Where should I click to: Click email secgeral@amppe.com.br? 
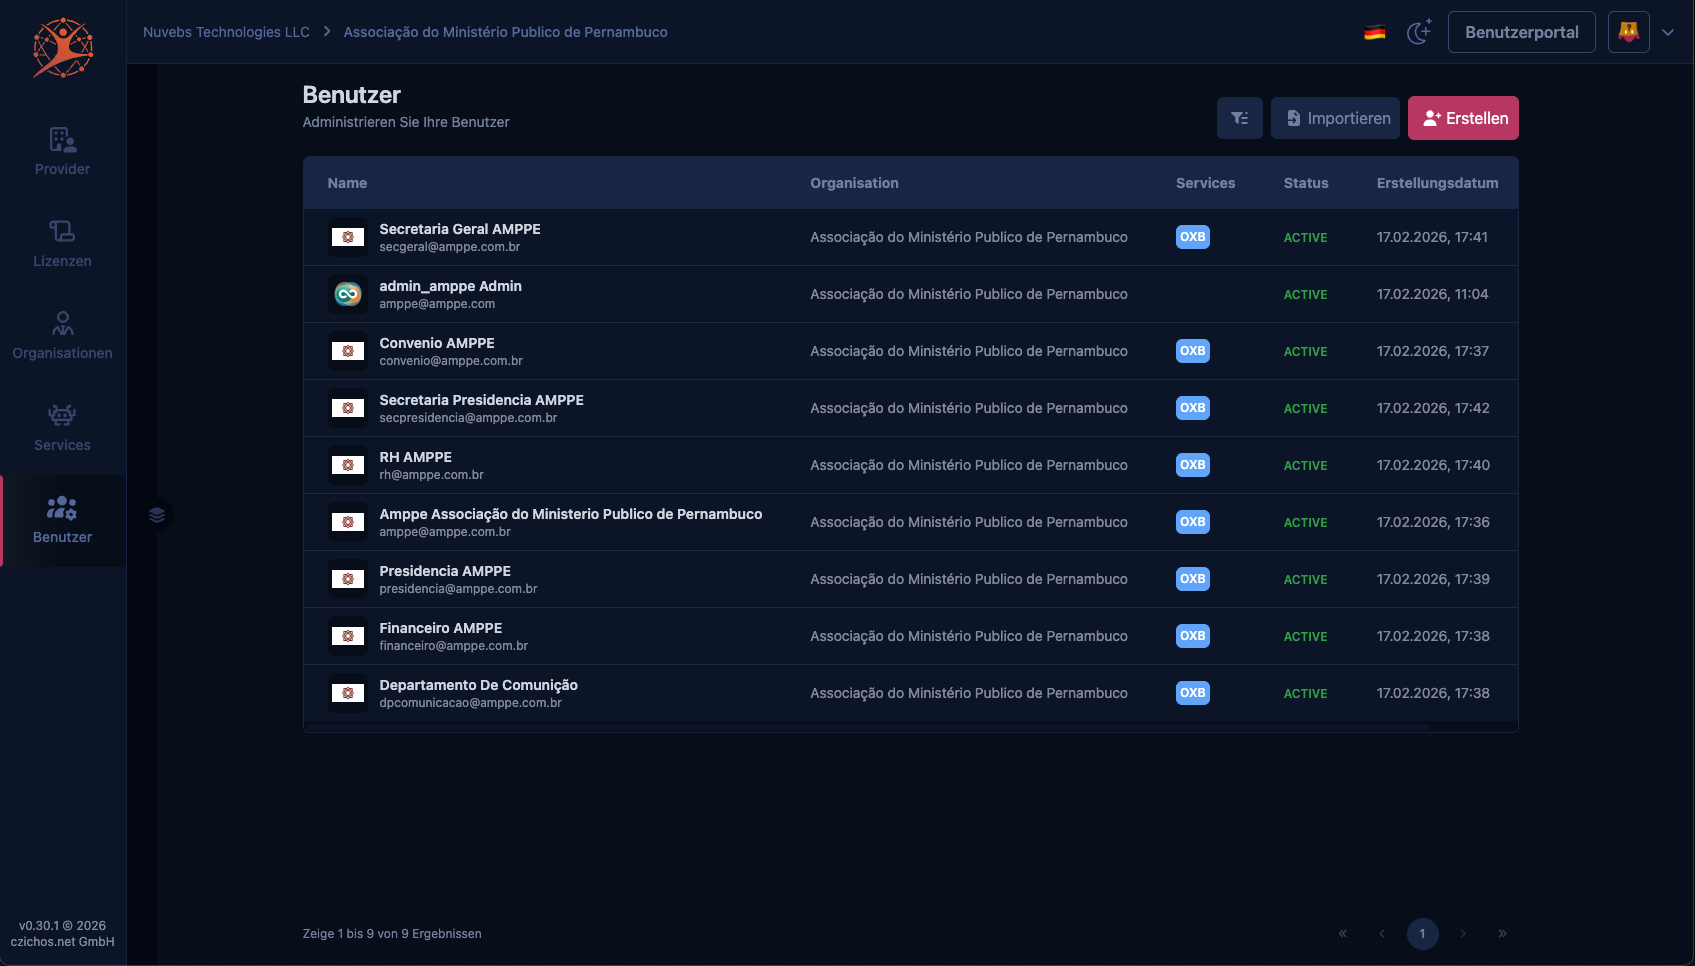point(449,247)
